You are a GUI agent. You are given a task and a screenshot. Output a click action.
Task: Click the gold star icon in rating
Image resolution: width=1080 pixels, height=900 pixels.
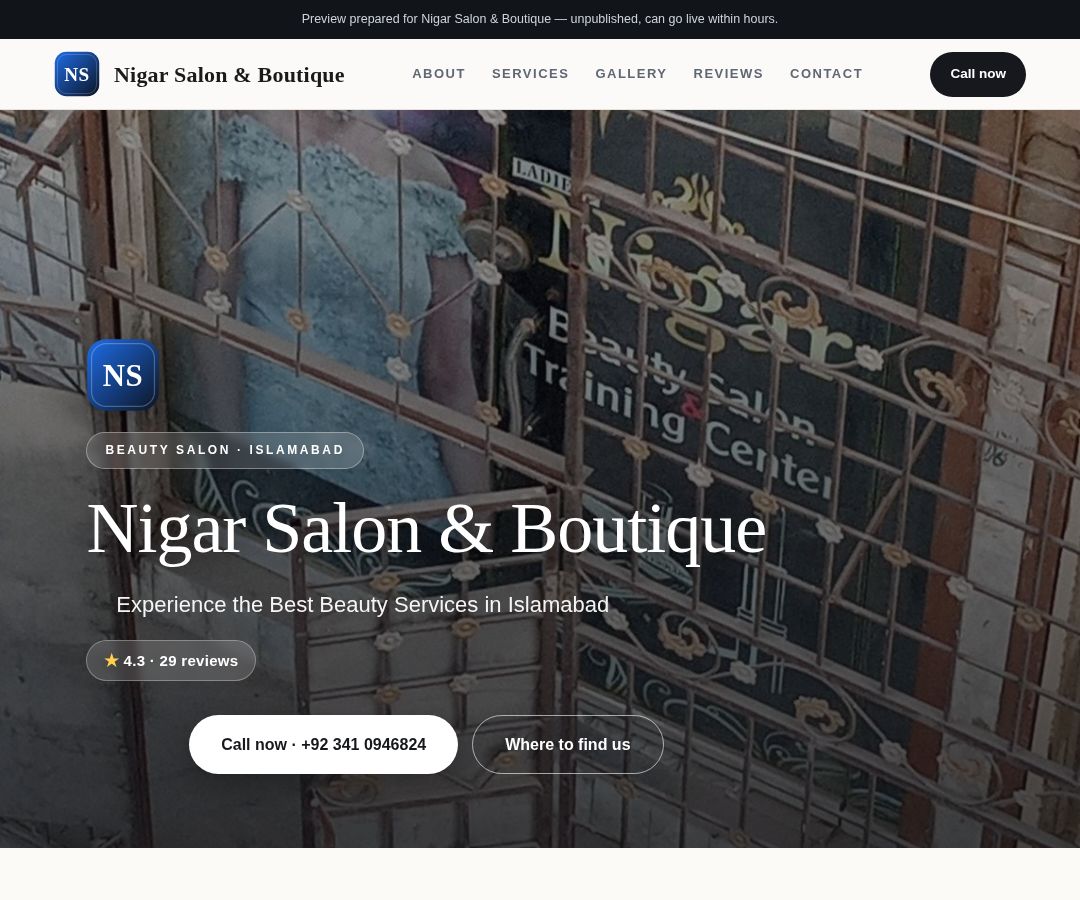[112, 660]
